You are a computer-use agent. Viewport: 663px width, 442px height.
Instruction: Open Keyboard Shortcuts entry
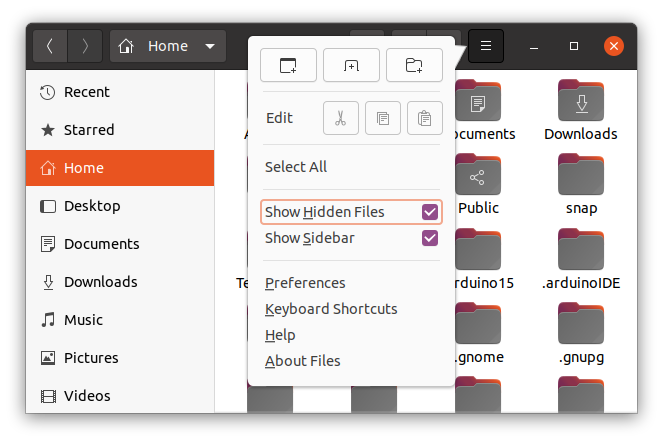pos(331,309)
